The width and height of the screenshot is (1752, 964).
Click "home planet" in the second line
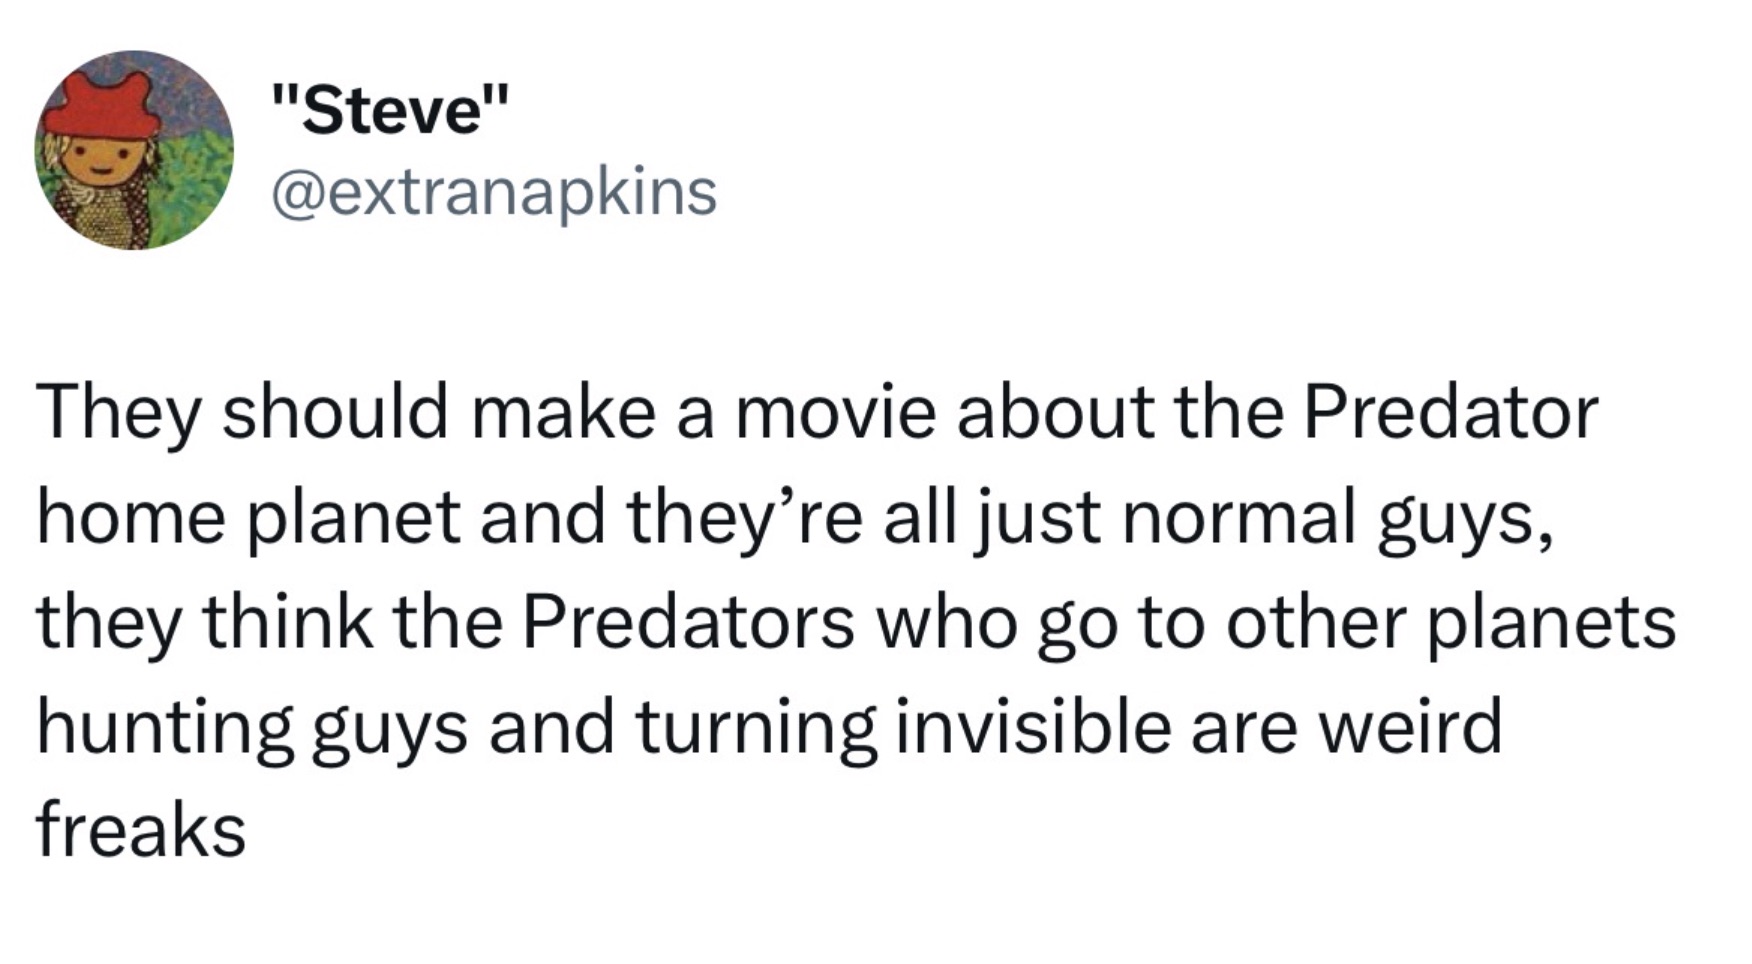(x=249, y=518)
